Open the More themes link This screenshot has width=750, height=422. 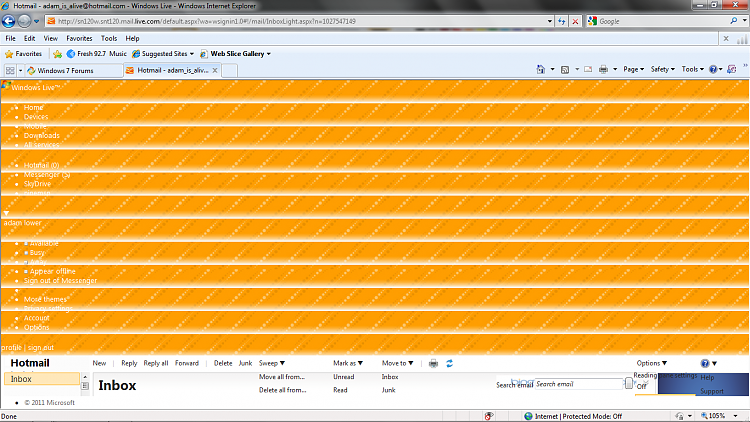pos(45,300)
